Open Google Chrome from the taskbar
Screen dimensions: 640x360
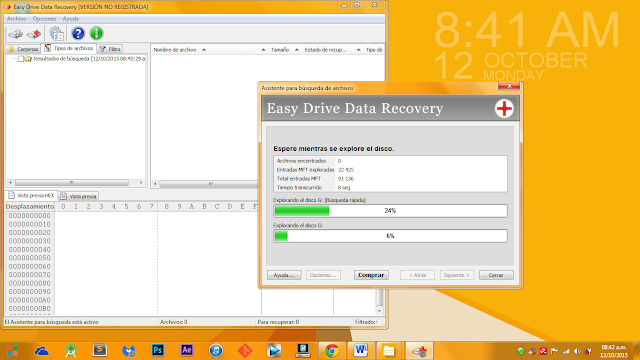click(x=332, y=351)
